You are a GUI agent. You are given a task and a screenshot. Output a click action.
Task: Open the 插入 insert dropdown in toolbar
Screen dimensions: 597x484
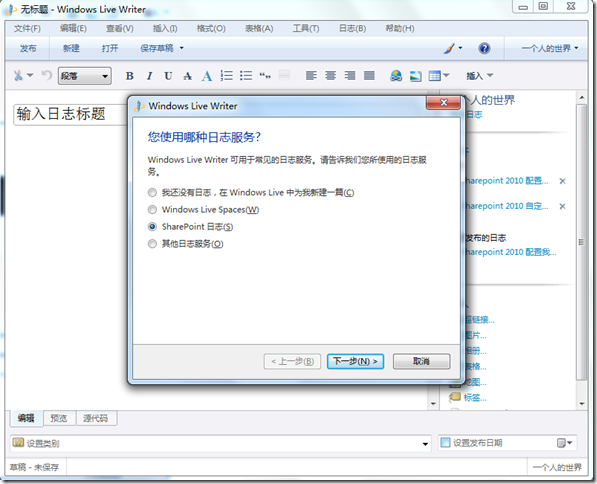(x=480, y=76)
